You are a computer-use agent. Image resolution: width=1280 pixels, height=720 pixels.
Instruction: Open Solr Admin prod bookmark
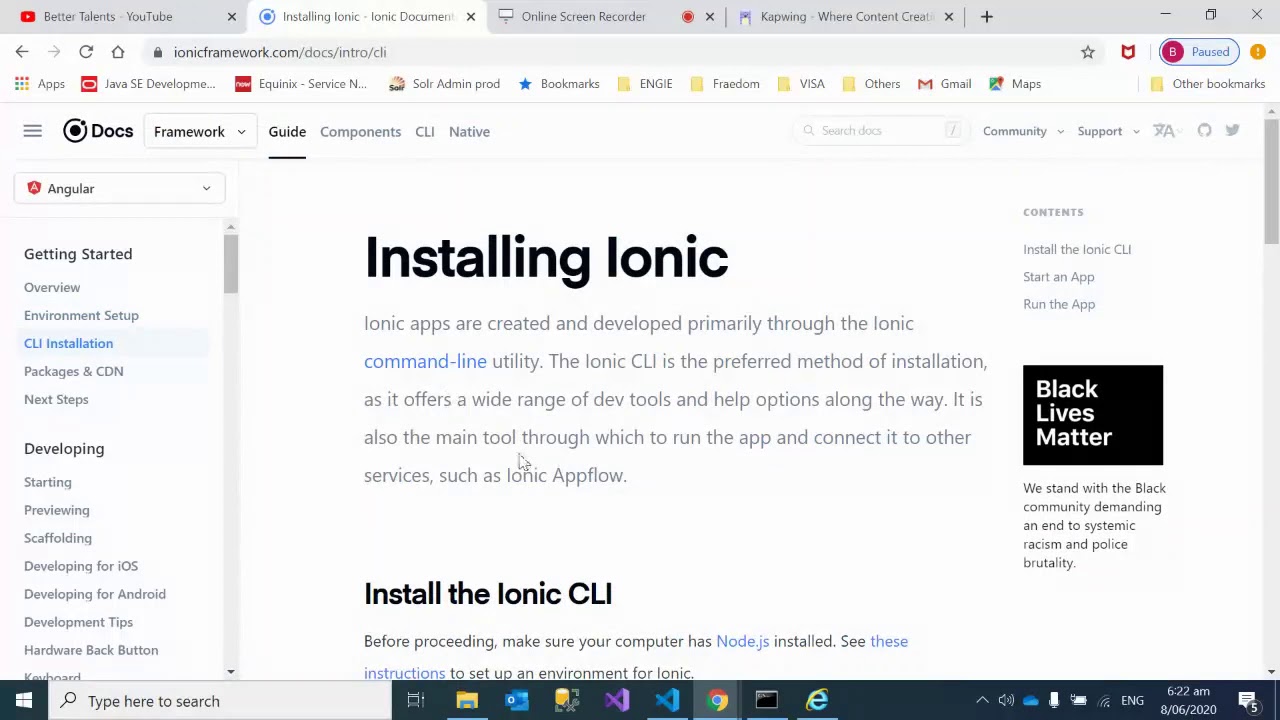[445, 84]
